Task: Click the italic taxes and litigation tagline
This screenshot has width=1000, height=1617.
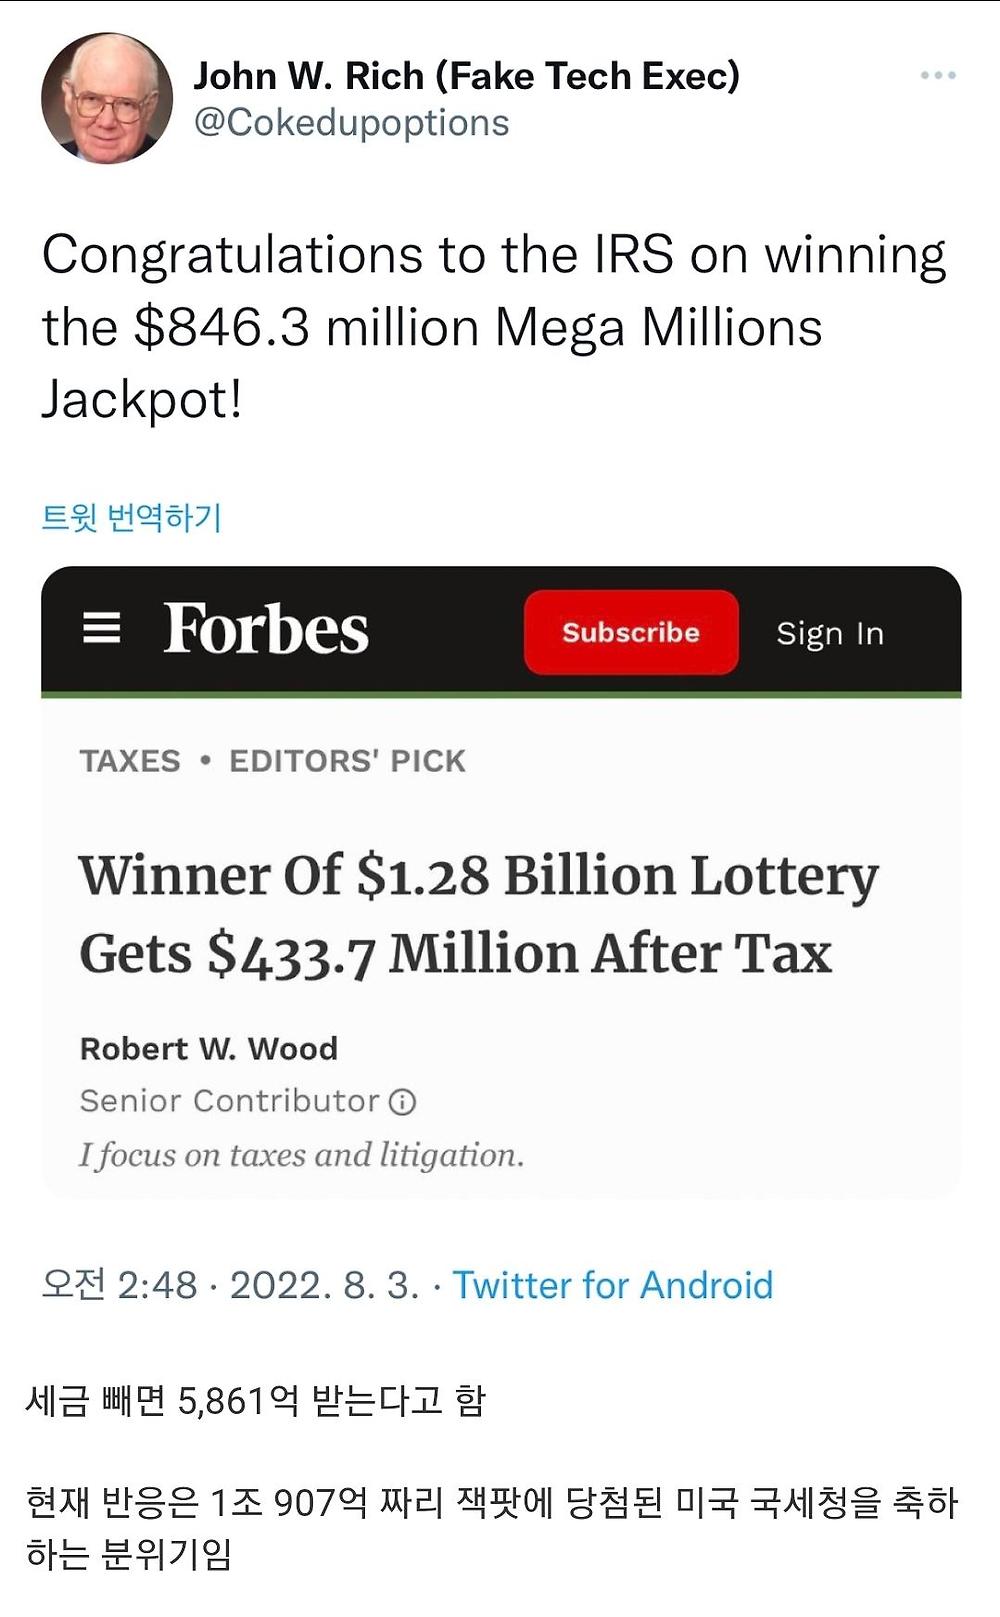Action: [x=301, y=1155]
